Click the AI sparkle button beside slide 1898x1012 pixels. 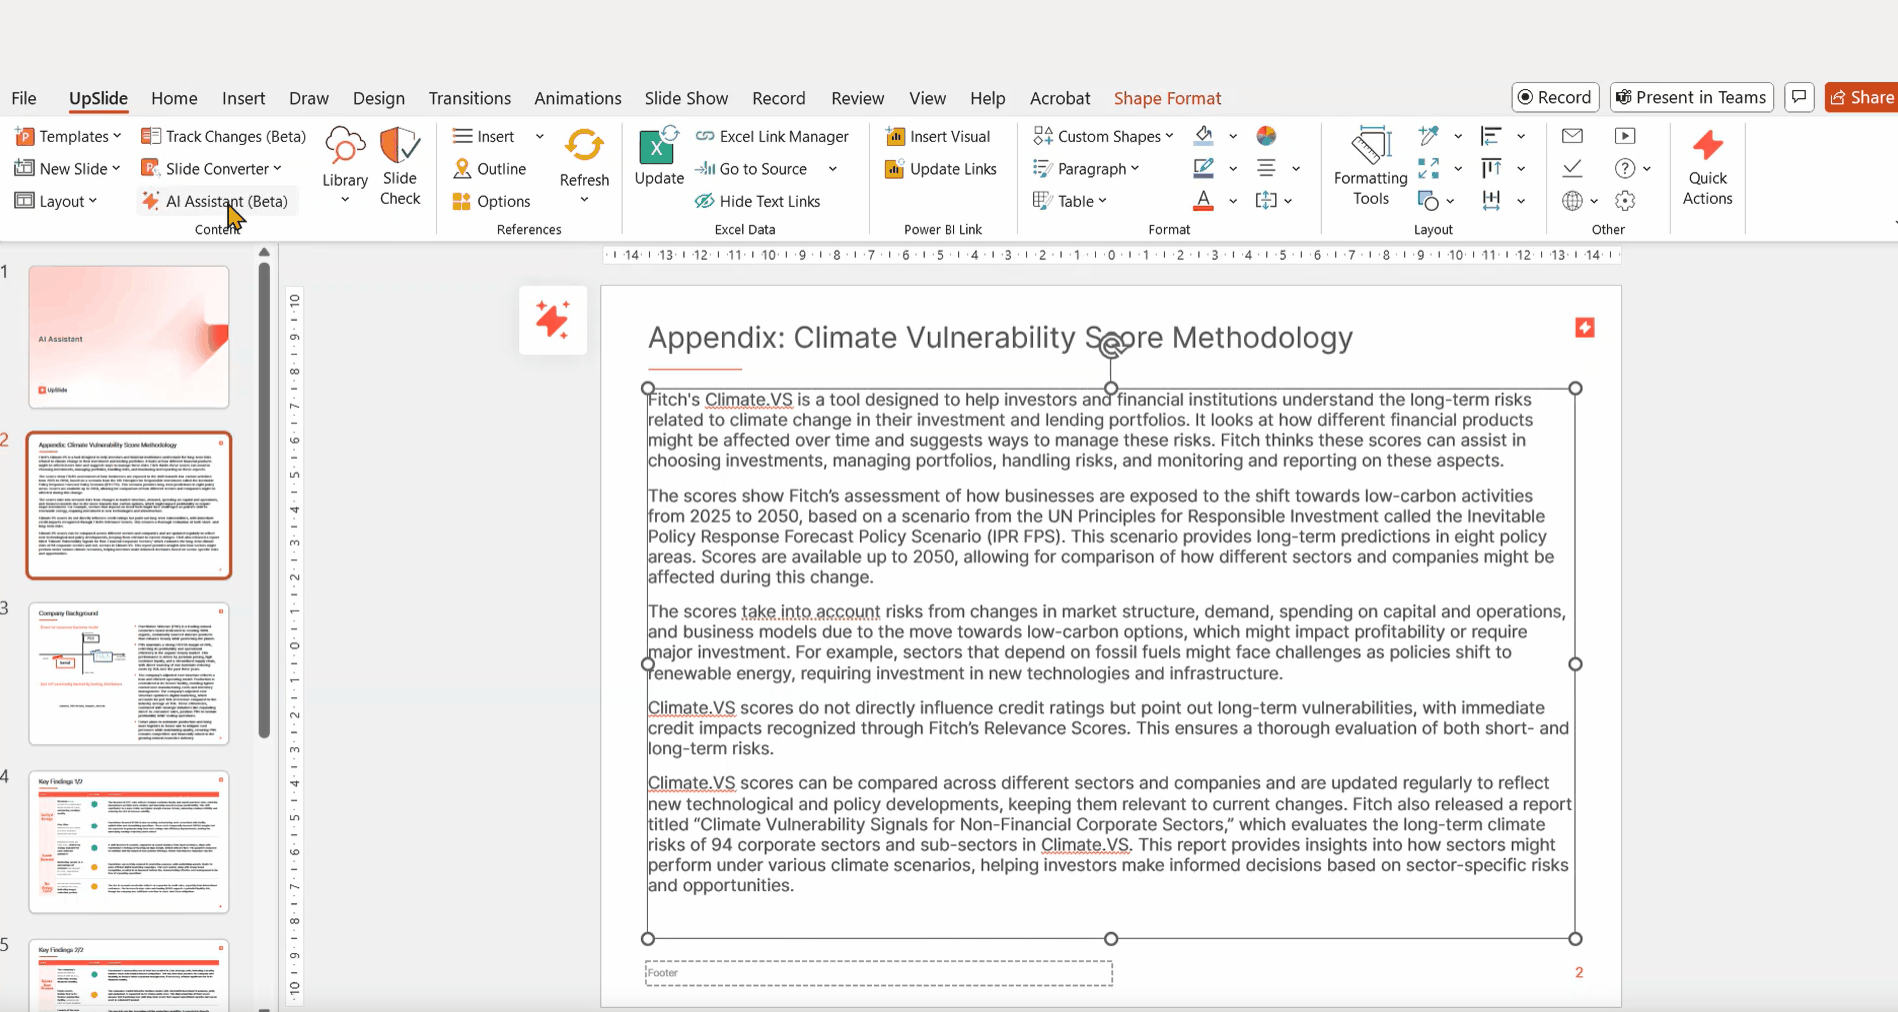coord(553,320)
